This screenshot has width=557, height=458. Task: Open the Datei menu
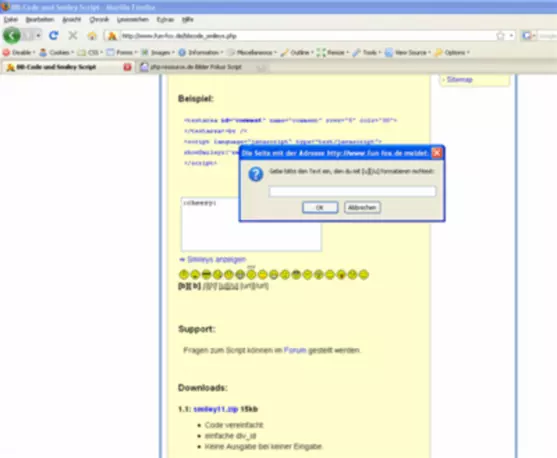pos(11,20)
